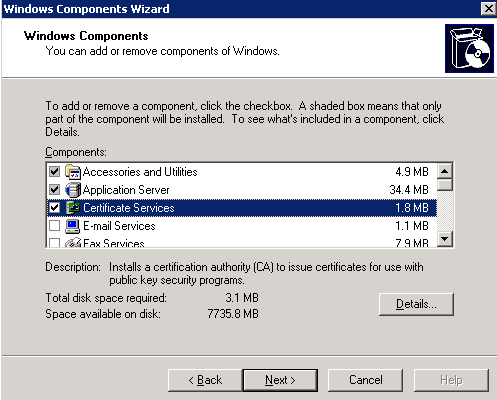Open the Details dialog for the component

click(x=416, y=304)
